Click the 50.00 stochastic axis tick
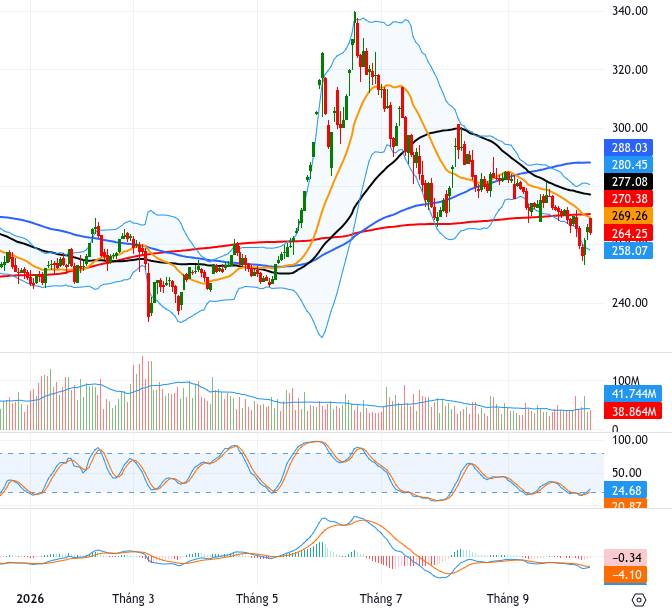Screen dimensions: 672x612 coord(627,473)
